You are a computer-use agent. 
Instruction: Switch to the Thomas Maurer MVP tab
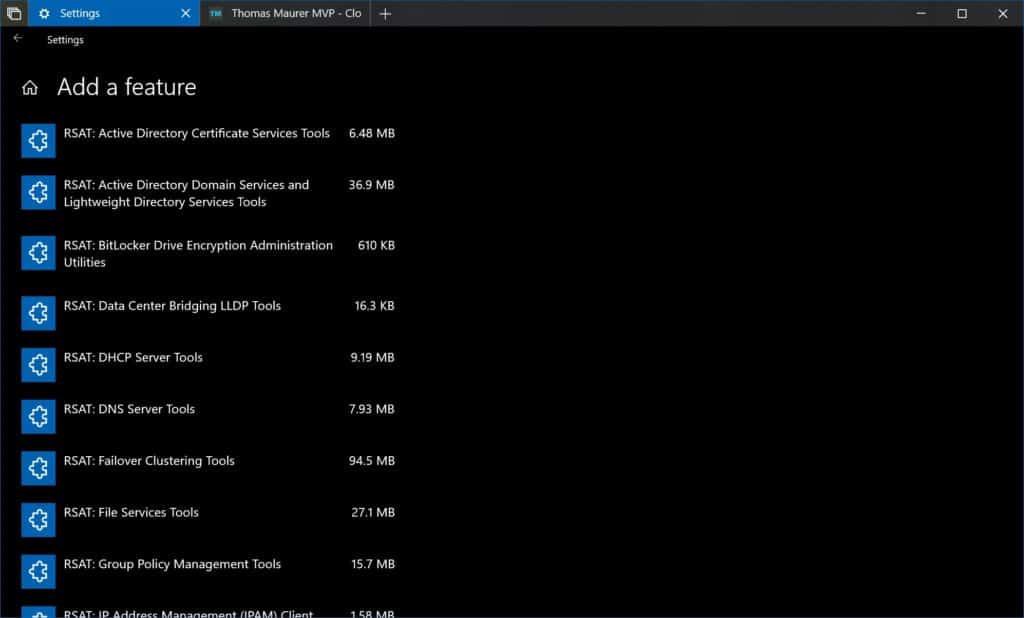pyautogui.click(x=285, y=13)
